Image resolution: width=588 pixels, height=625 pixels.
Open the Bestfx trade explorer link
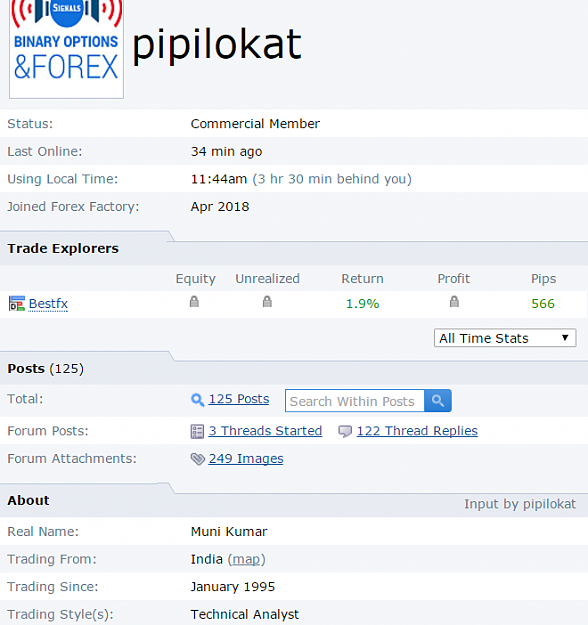48,304
